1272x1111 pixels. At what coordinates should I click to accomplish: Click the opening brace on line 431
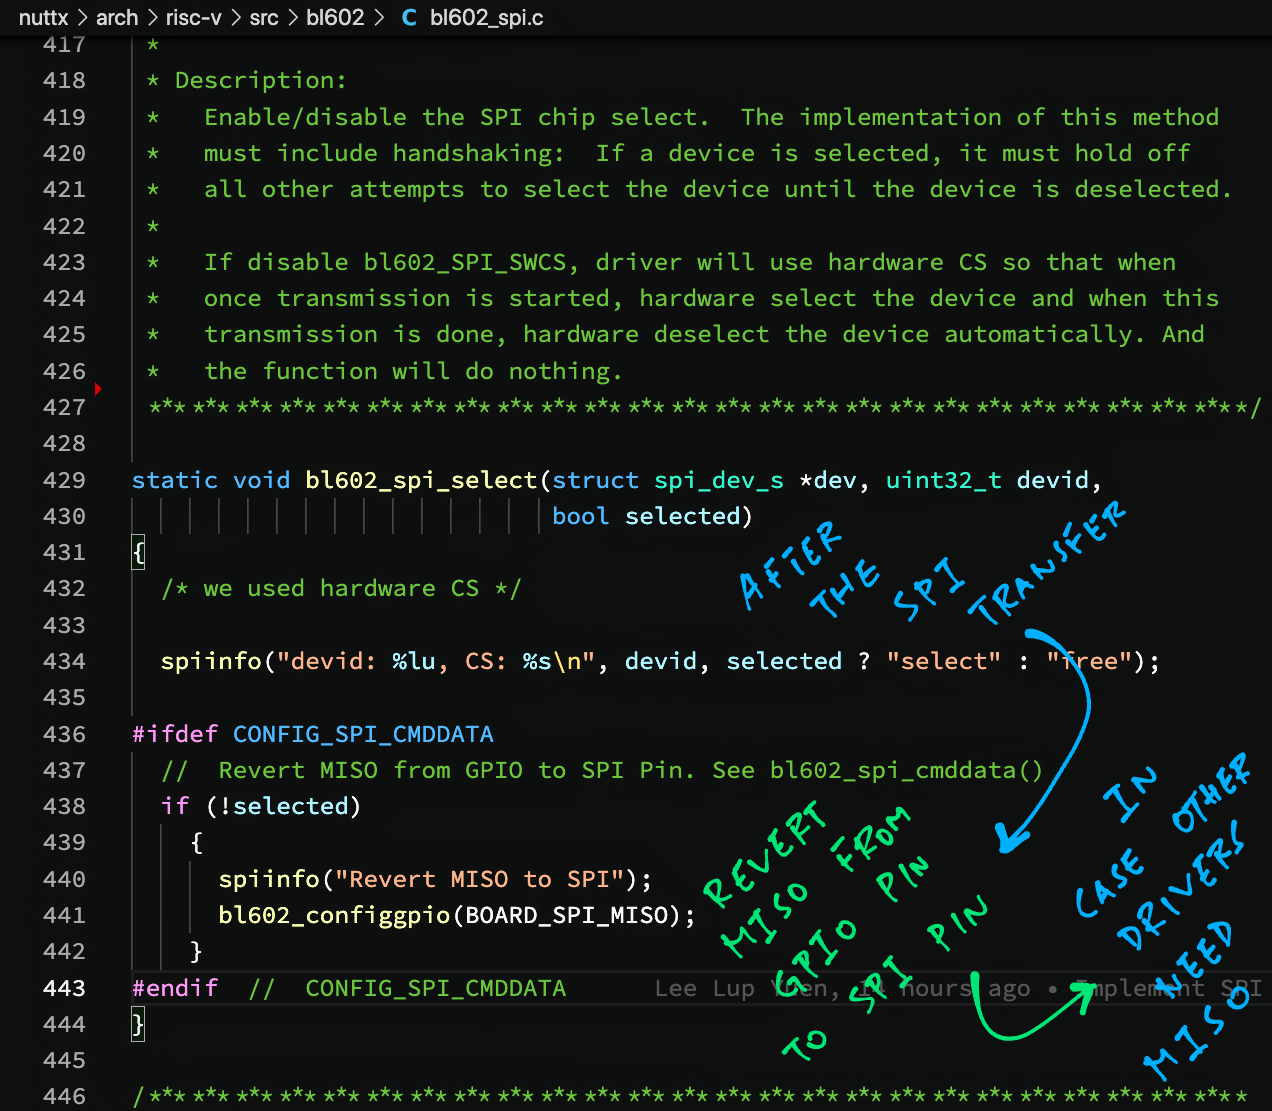click(138, 552)
